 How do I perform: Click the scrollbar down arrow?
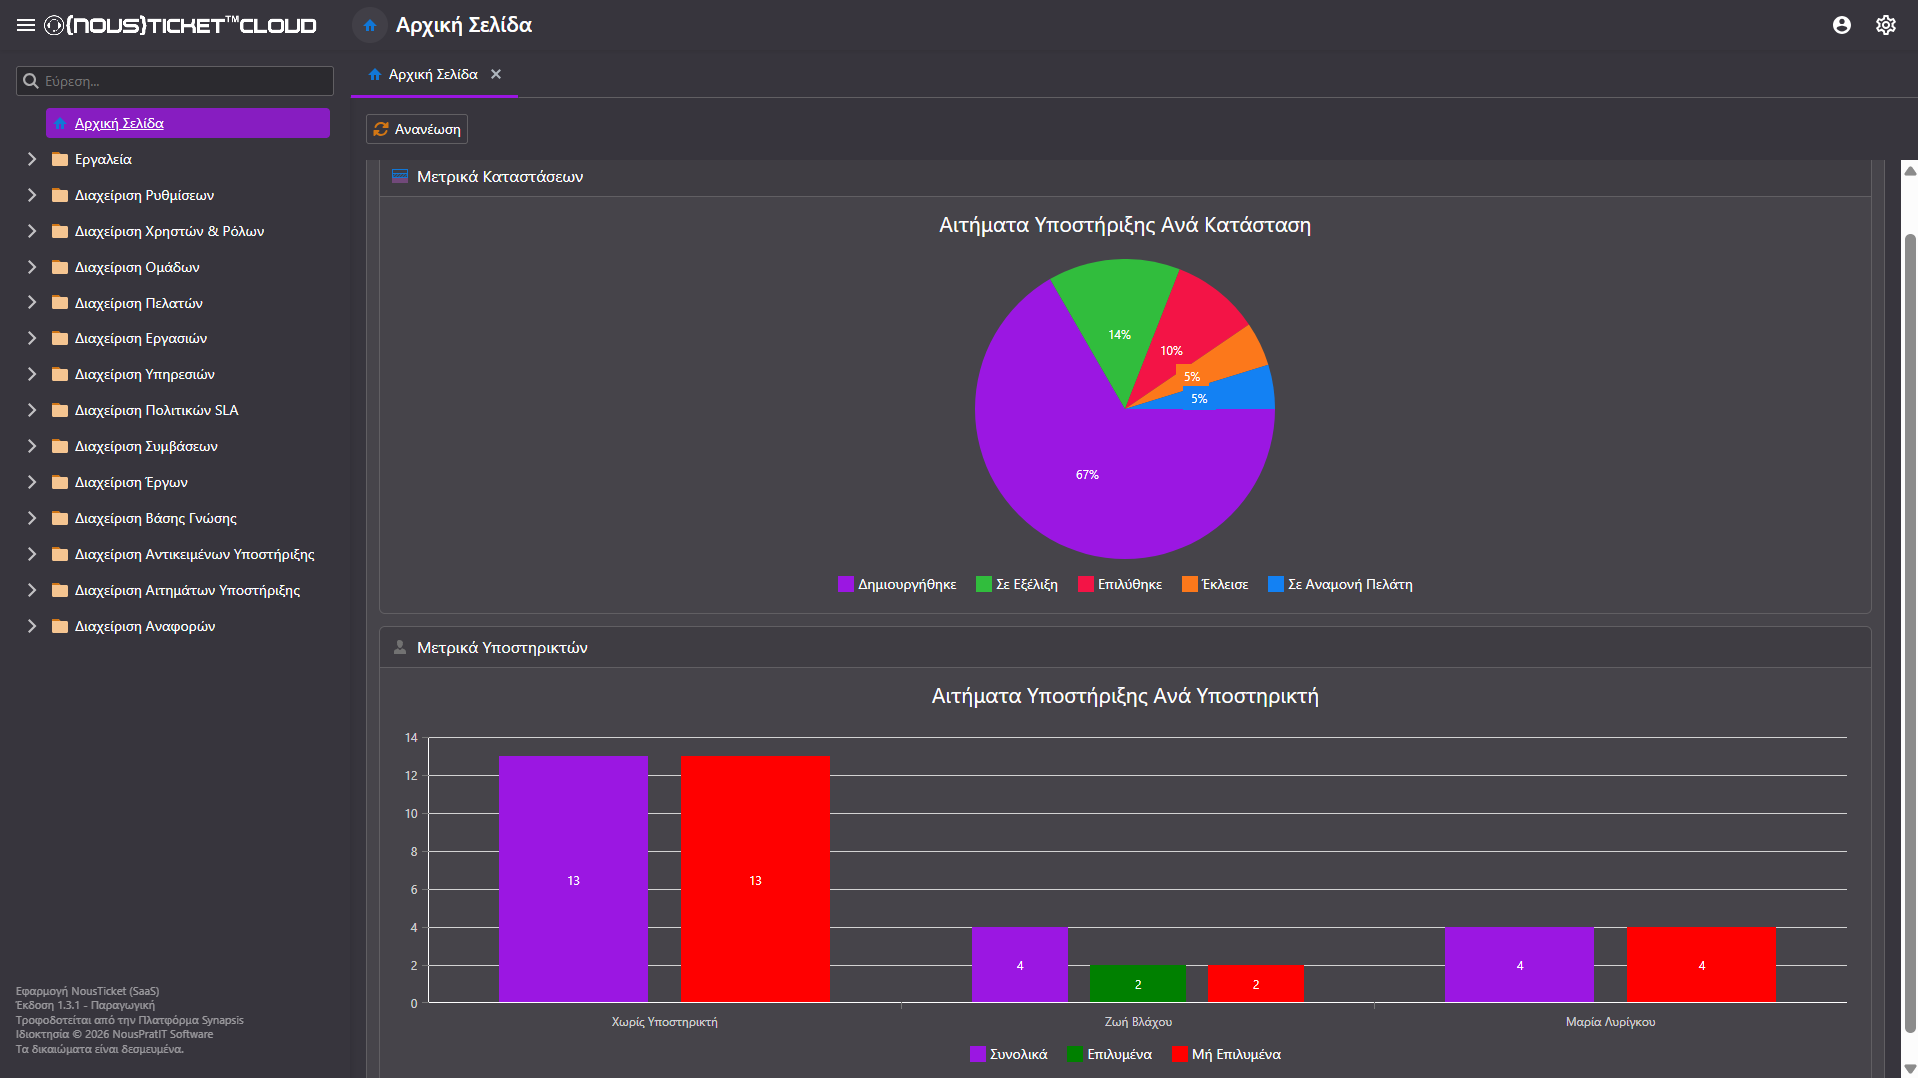[x=1910, y=1069]
